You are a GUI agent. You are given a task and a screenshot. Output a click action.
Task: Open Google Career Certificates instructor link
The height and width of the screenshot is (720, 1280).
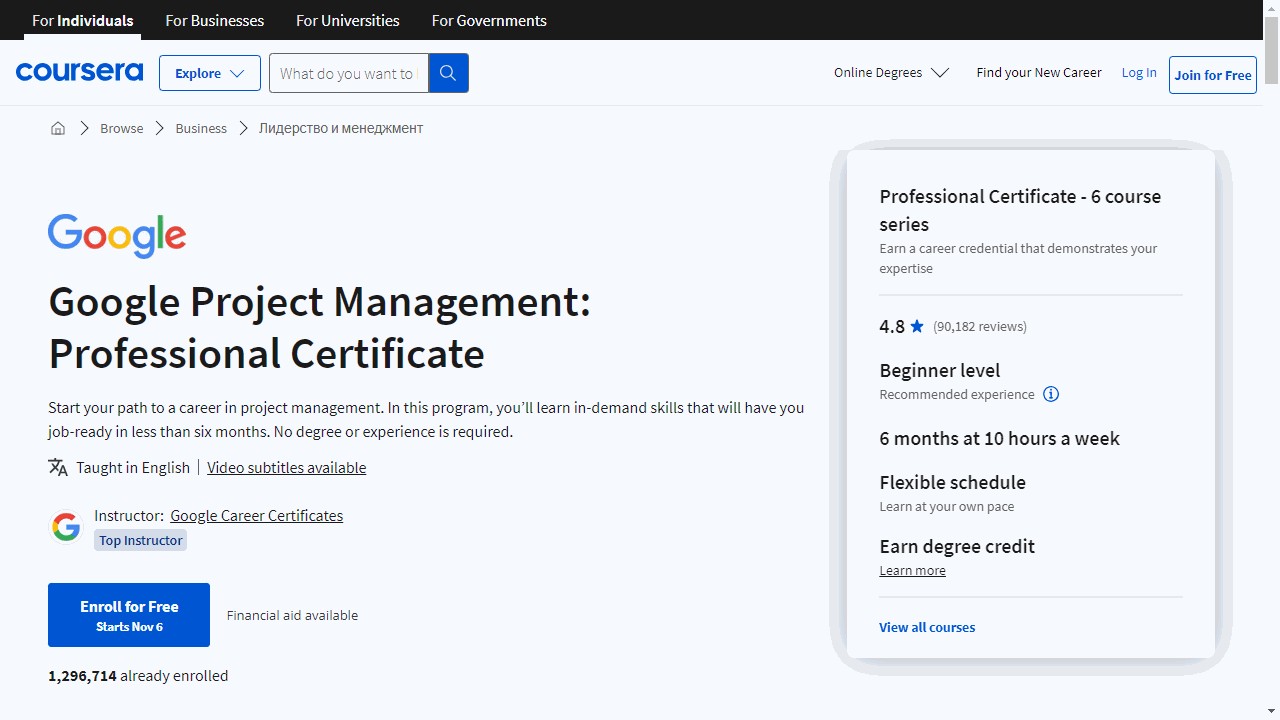click(257, 516)
